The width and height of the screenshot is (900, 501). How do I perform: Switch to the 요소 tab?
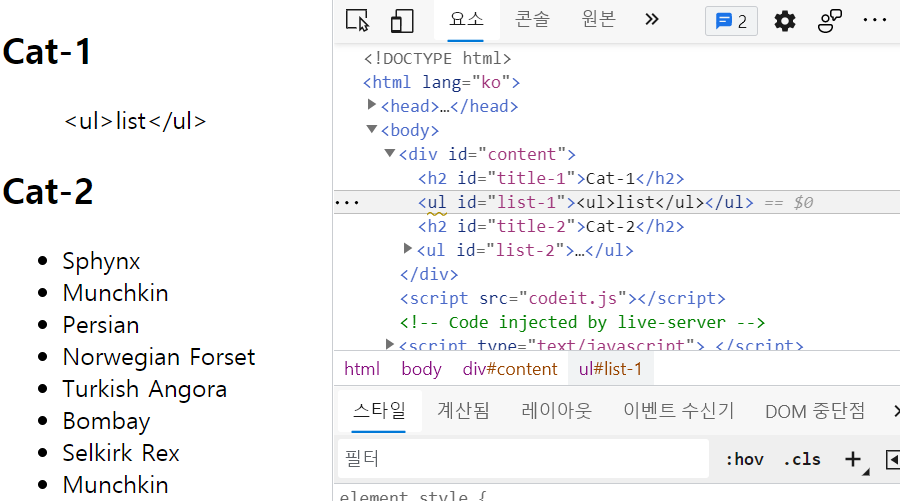(466, 20)
